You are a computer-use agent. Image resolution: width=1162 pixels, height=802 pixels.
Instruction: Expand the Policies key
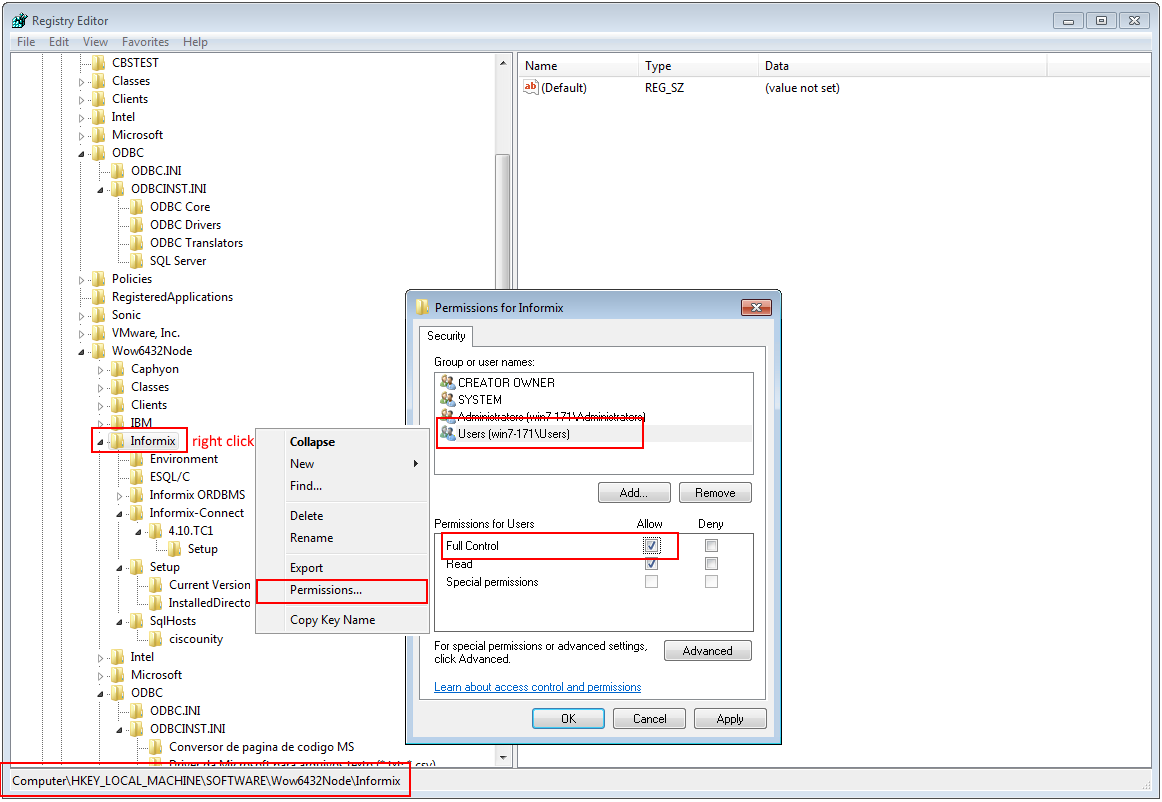coord(82,280)
